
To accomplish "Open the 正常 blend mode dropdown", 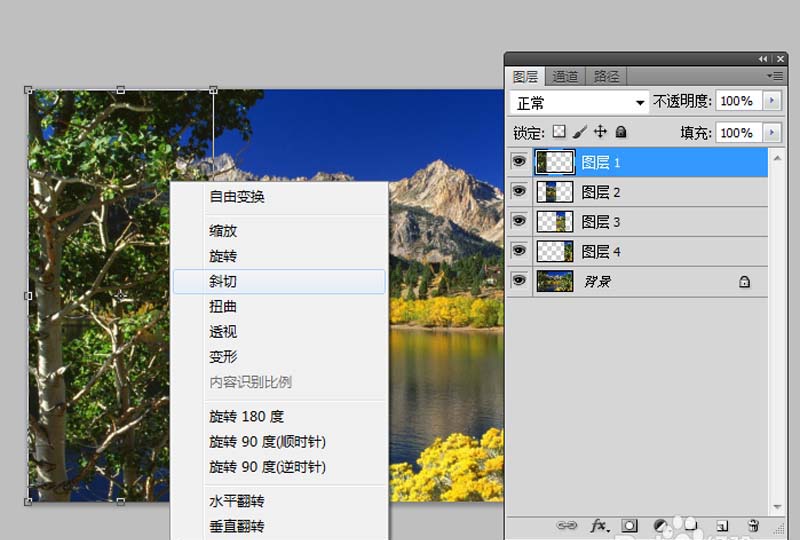I will coord(579,103).
